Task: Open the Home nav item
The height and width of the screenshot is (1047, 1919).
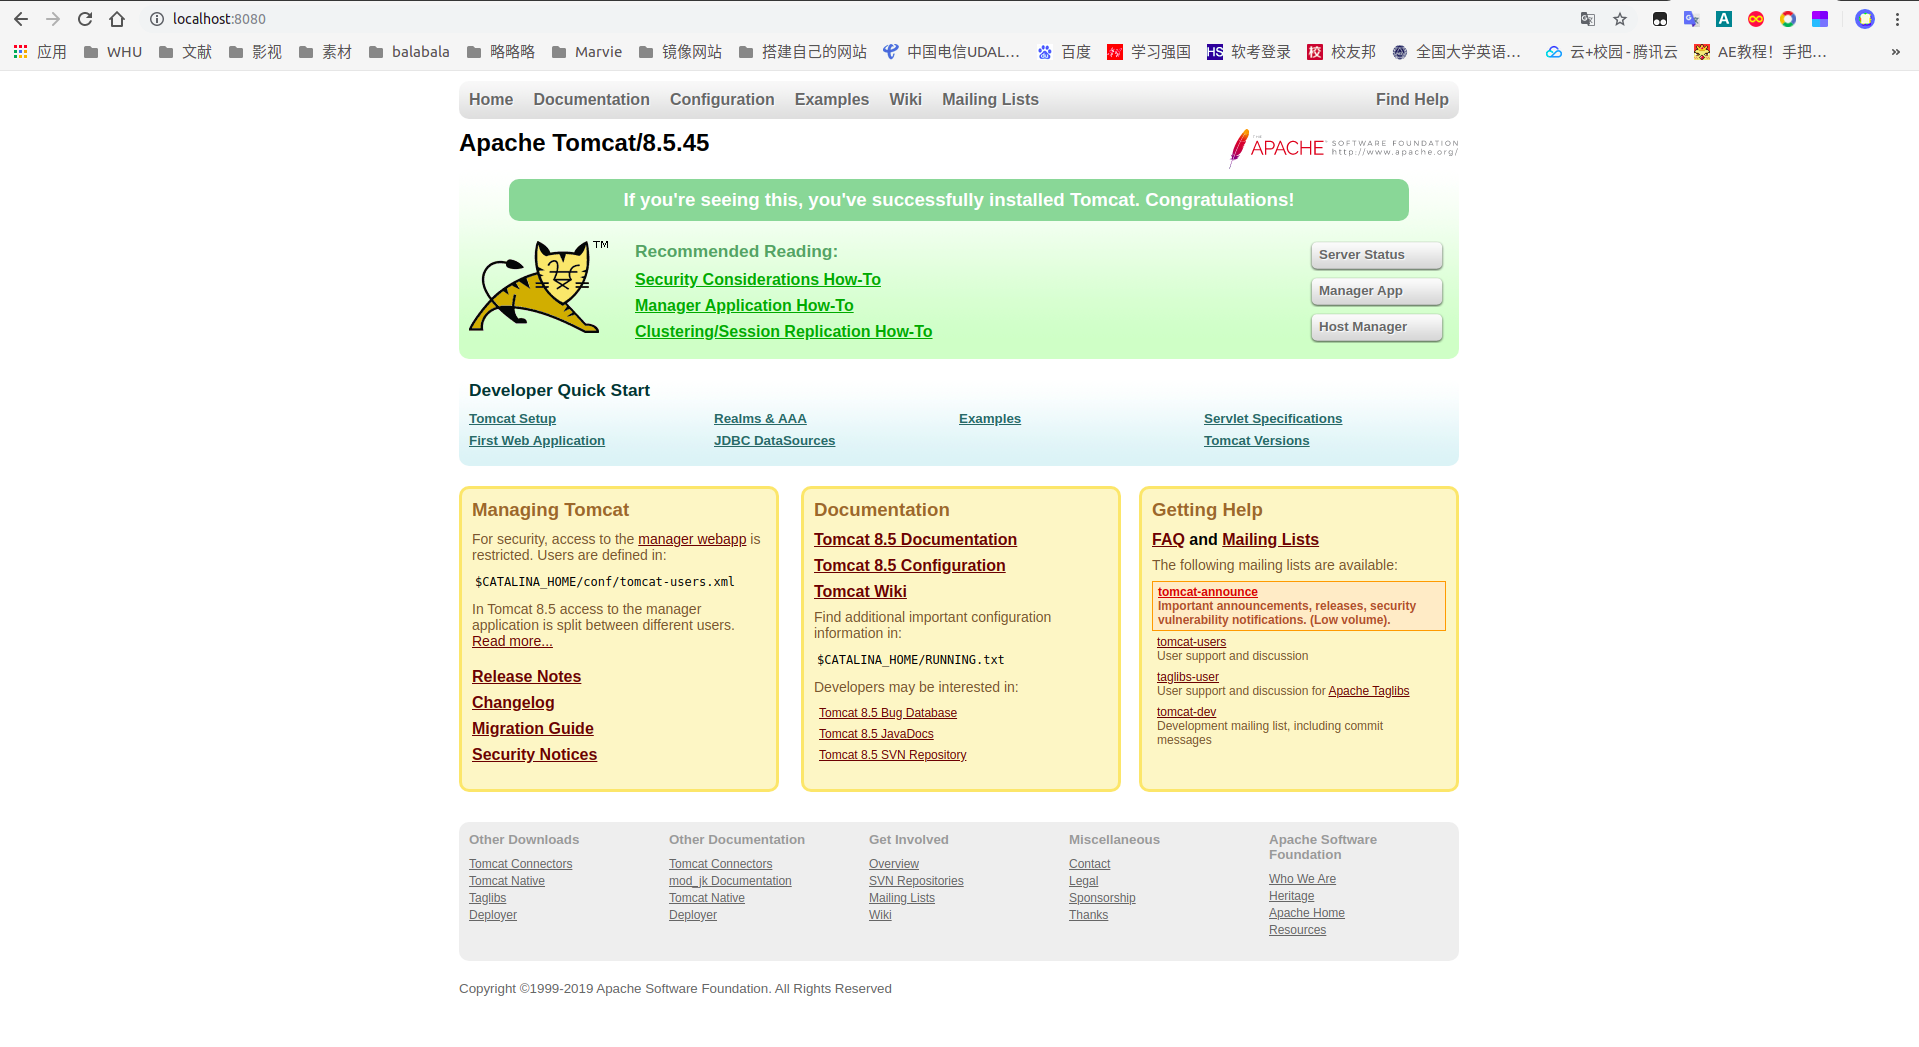Action: 491,100
